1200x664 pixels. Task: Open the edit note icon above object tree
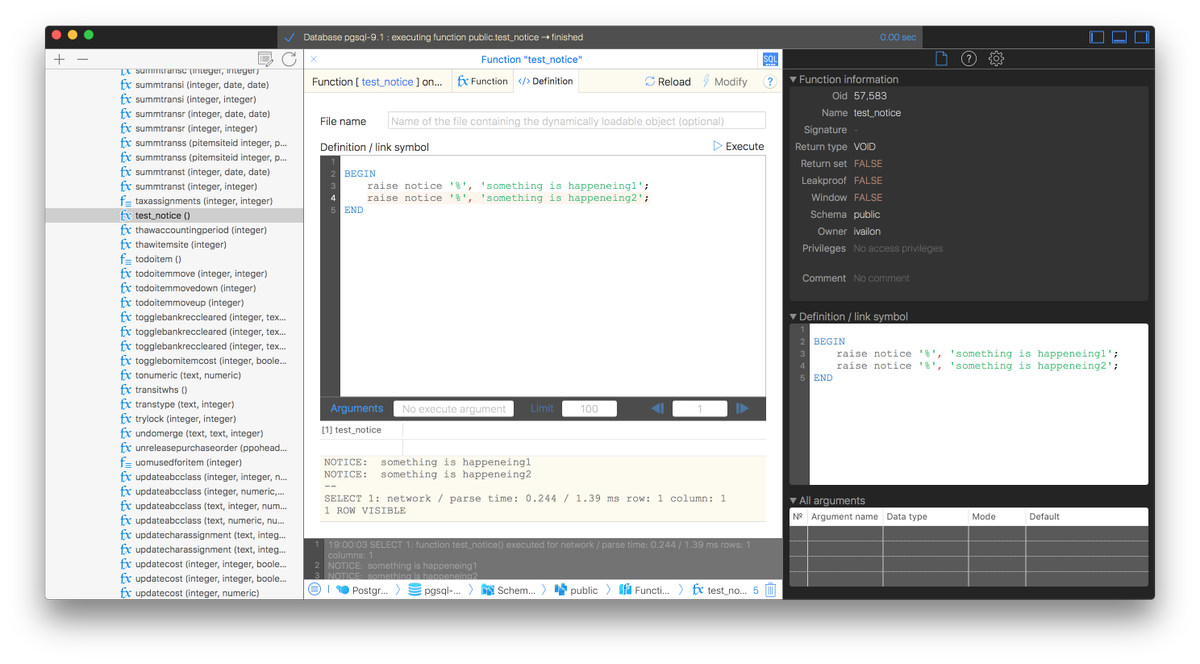265,59
